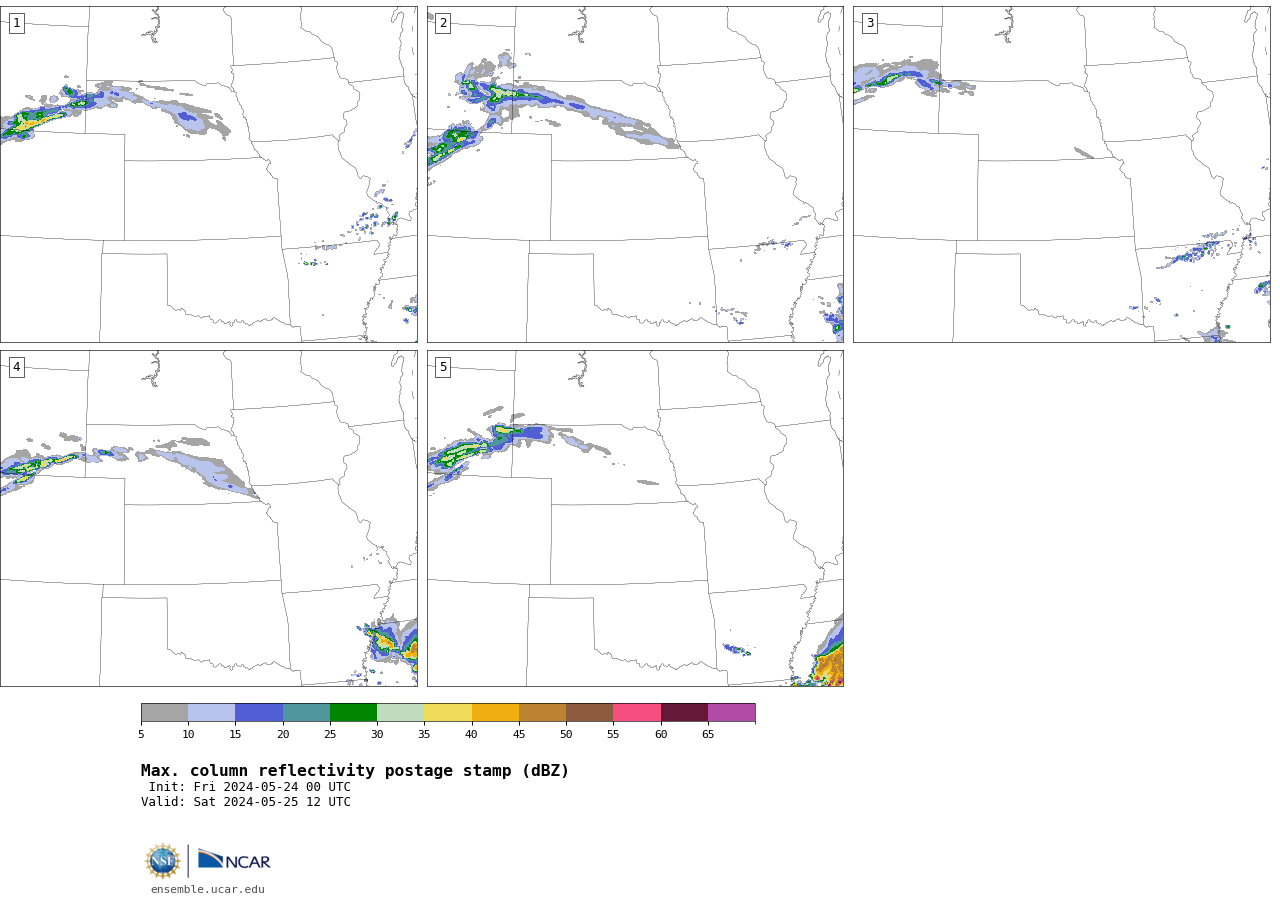Screen dimensions: 1280x901
Task: Click the Init: Fri 2024-05-24 00 UTC text
Action: point(250,787)
